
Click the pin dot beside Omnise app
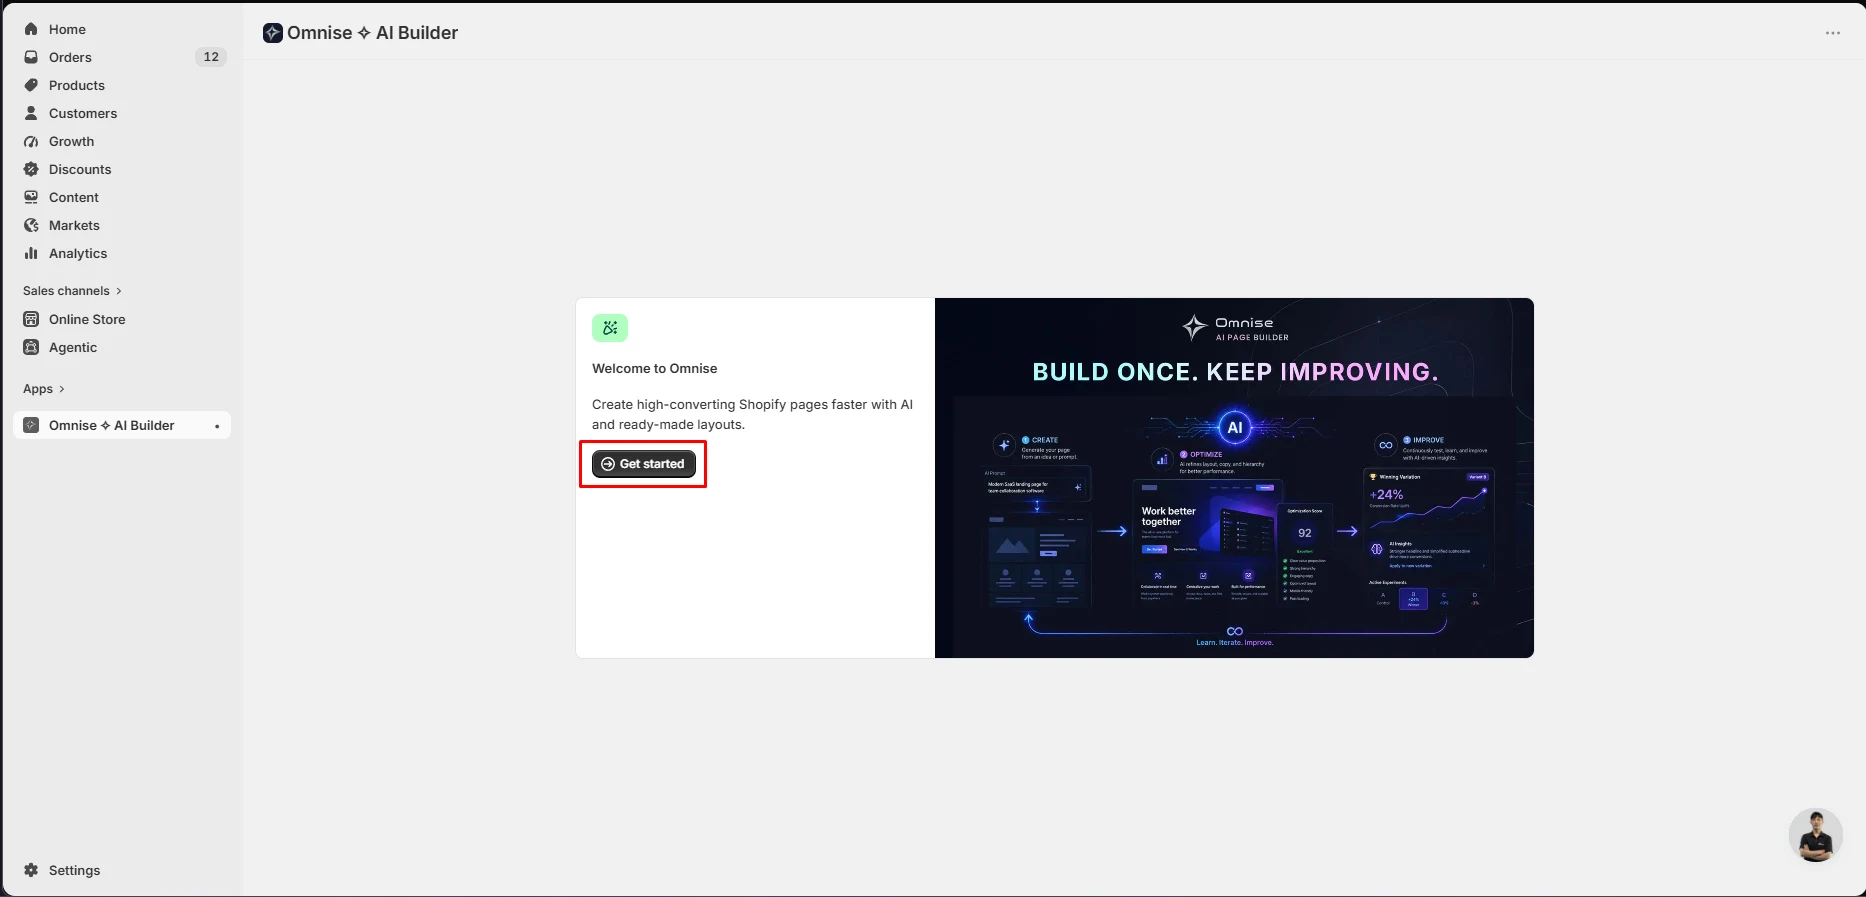pos(217,426)
